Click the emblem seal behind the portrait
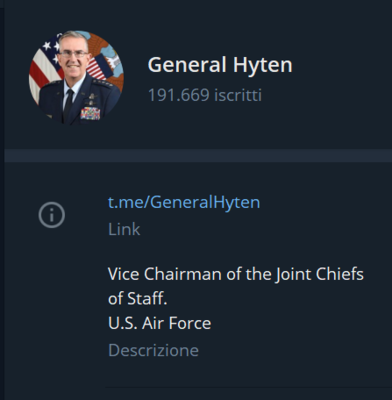The image size is (392, 400). 105,59
